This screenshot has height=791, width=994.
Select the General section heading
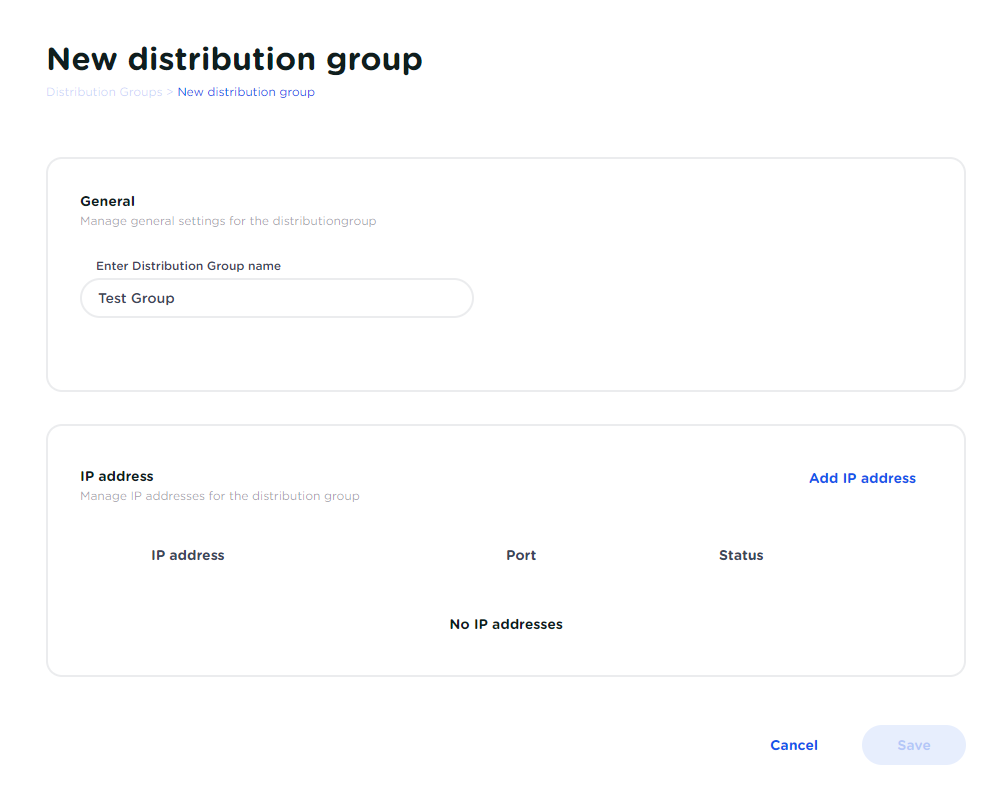coord(107,201)
